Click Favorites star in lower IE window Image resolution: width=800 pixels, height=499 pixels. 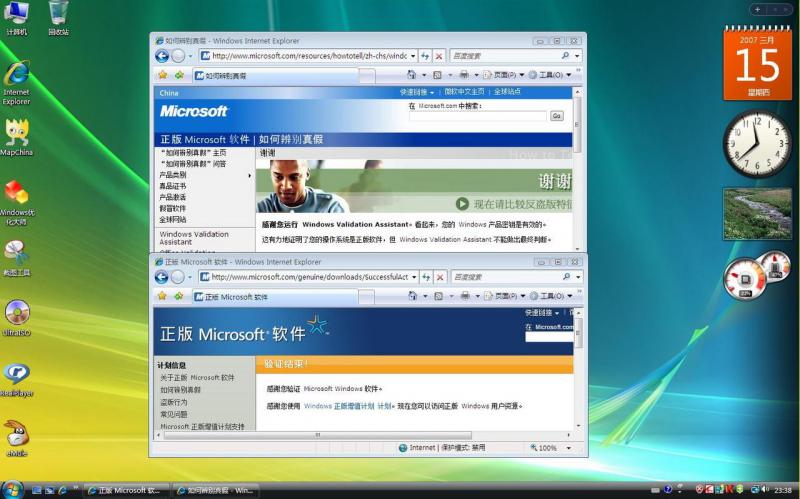162,296
